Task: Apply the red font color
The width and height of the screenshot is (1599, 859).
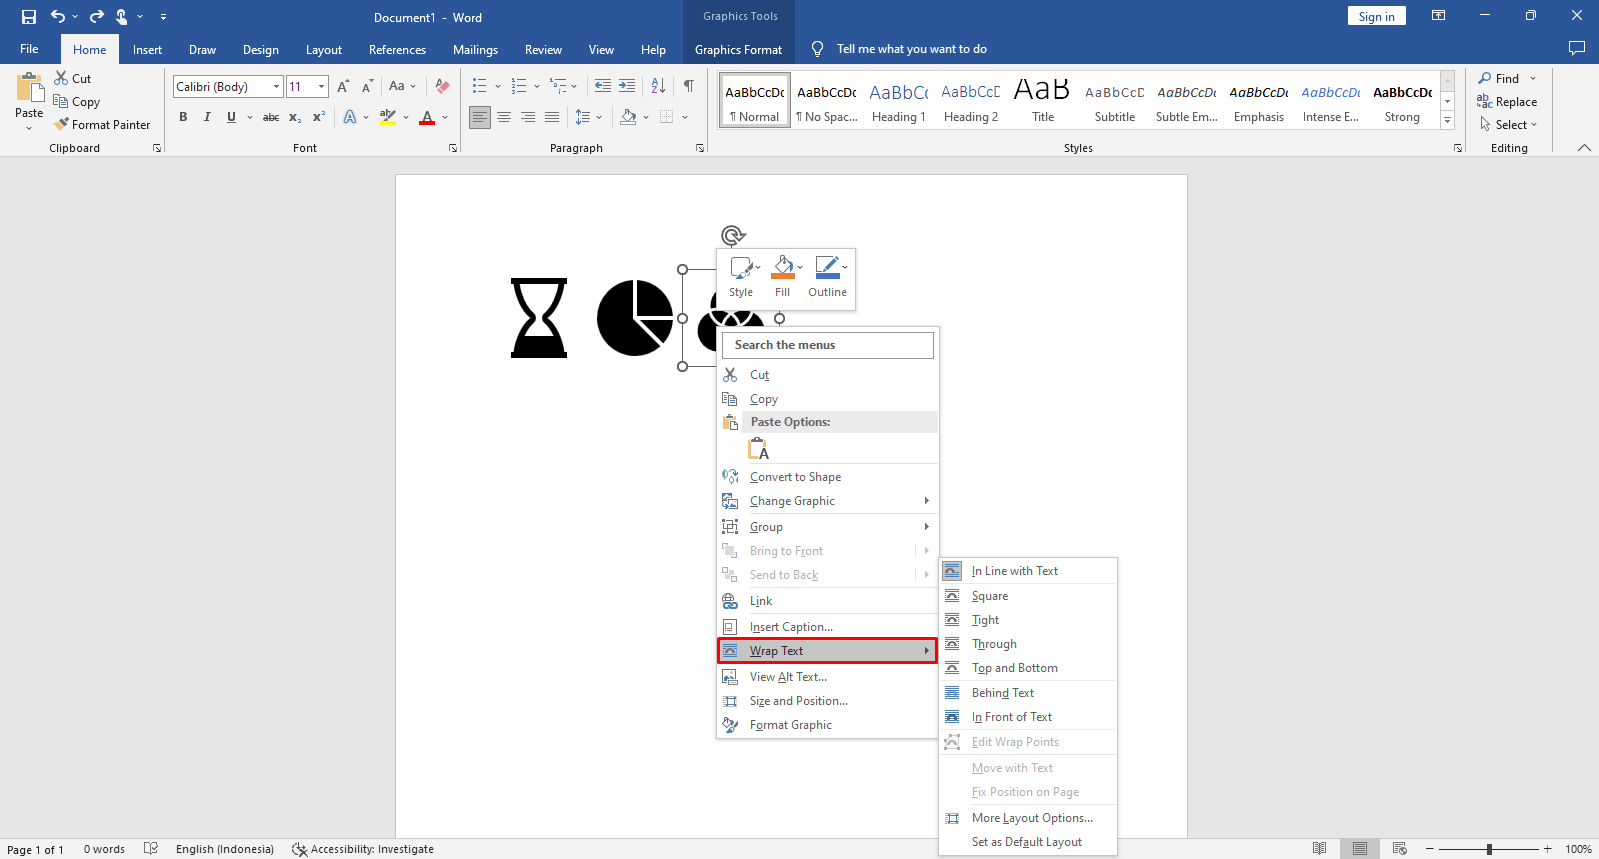Action: coord(427,117)
